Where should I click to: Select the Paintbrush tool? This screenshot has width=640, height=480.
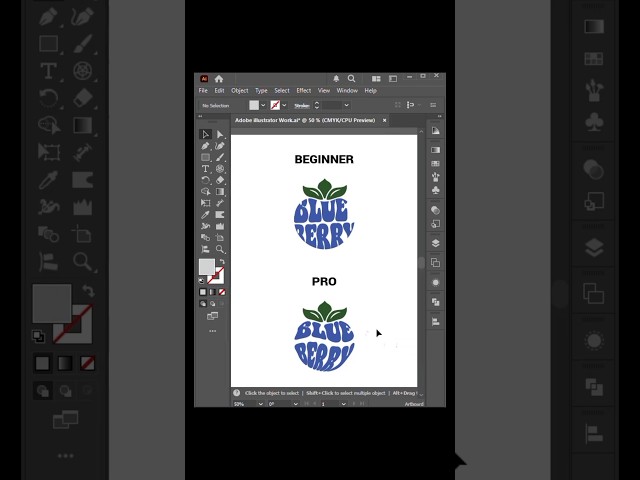[220, 157]
